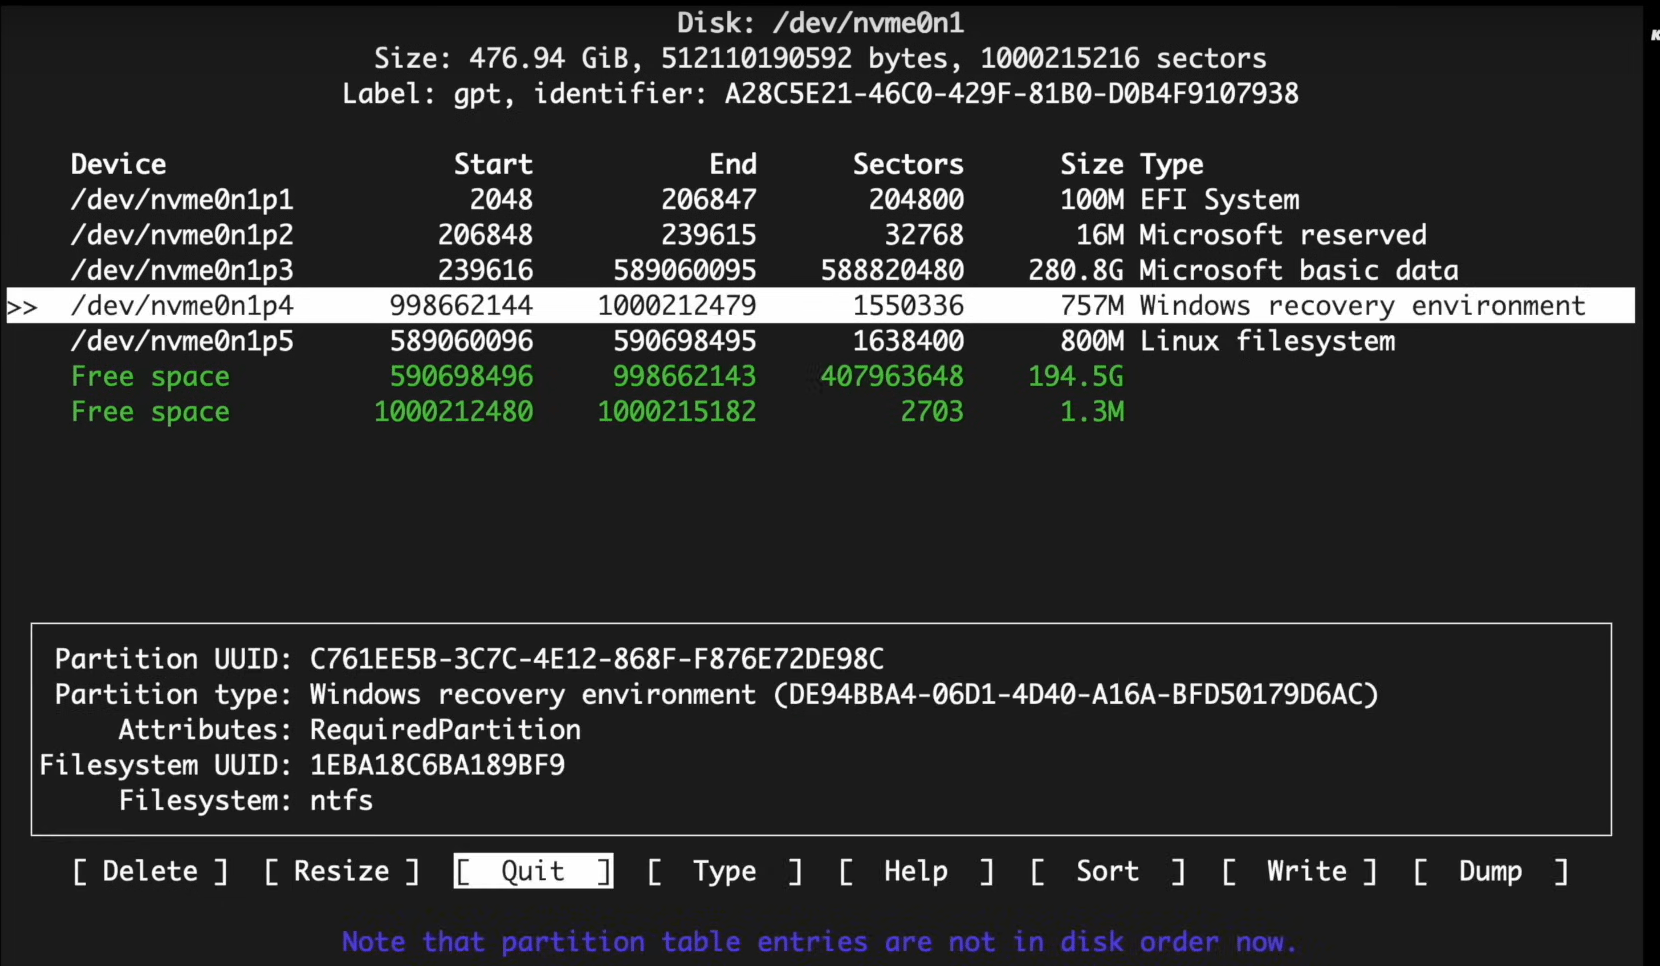1660x966 pixels.
Task: Click the EFI System type text
Action: coord(1220,200)
